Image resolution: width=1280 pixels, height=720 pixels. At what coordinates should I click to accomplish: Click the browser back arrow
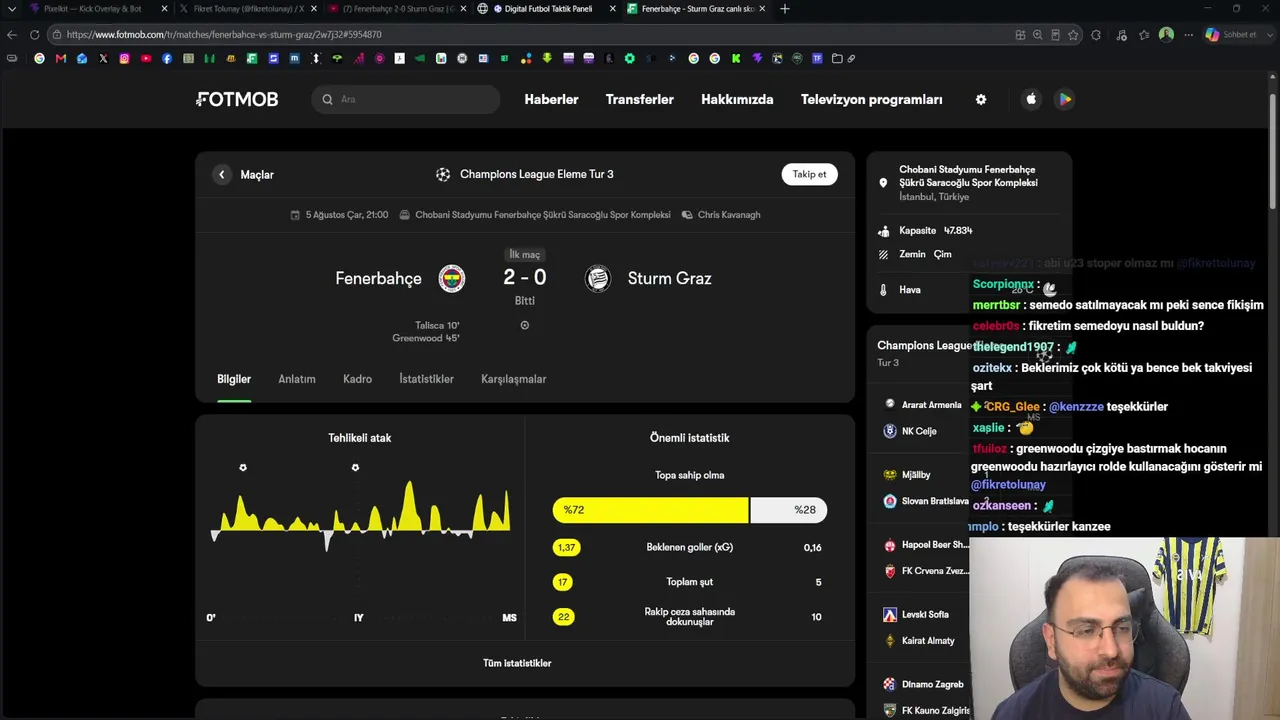(12, 34)
